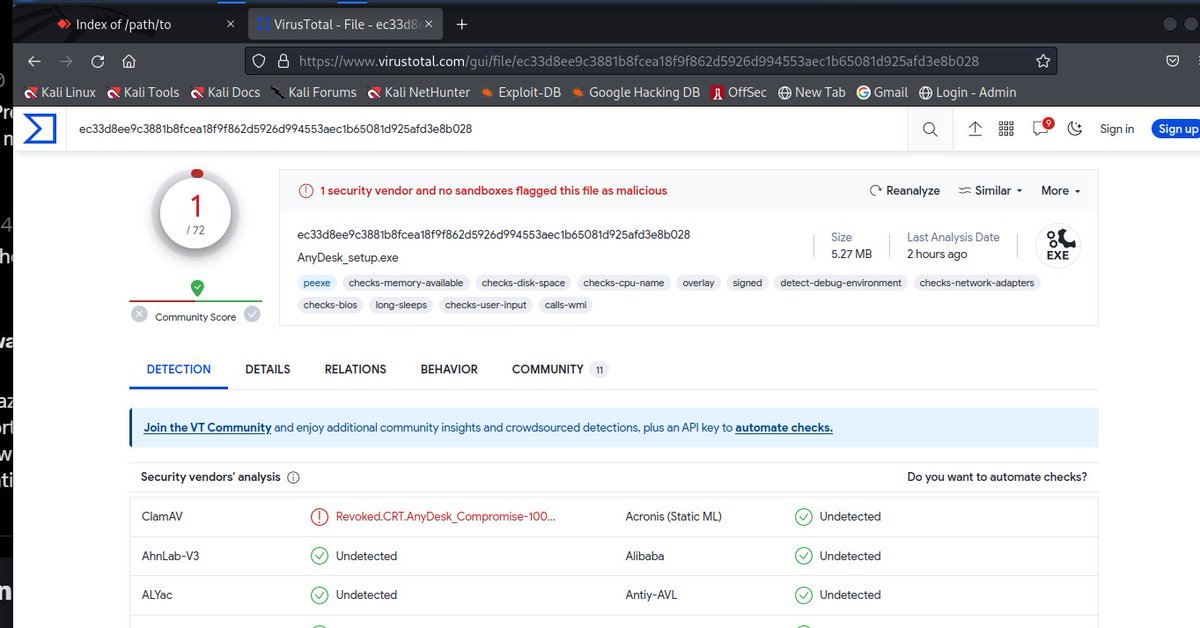Switch to the DETECTION tab

[x=179, y=369]
